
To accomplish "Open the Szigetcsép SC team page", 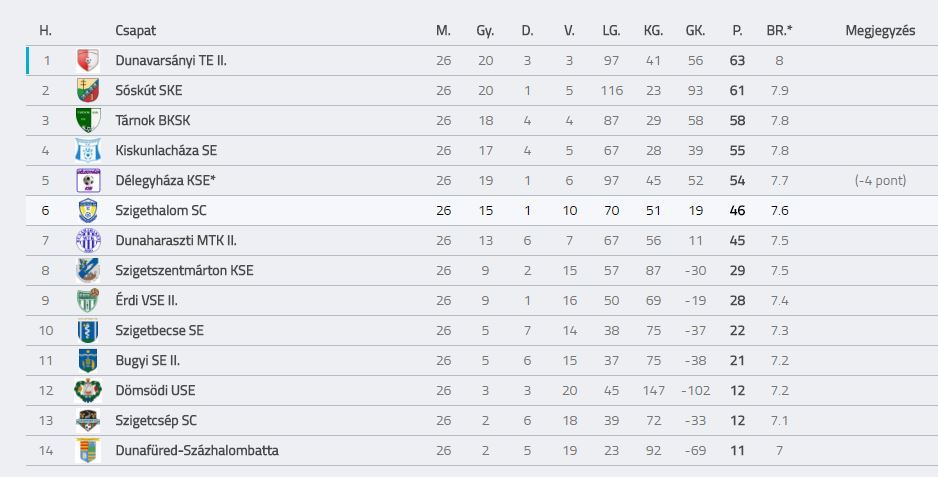I will pos(156,421).
